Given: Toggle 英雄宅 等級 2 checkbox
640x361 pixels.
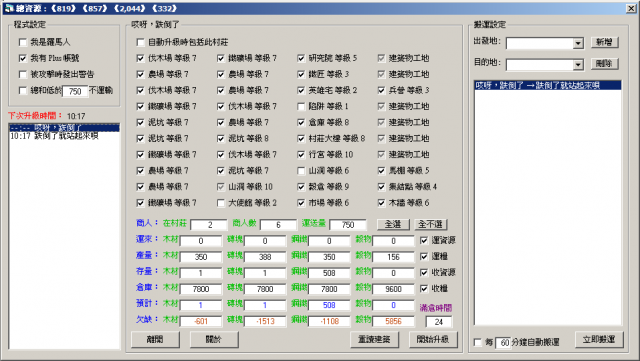Looking at the screenshot, I should [x=301, y=90].
